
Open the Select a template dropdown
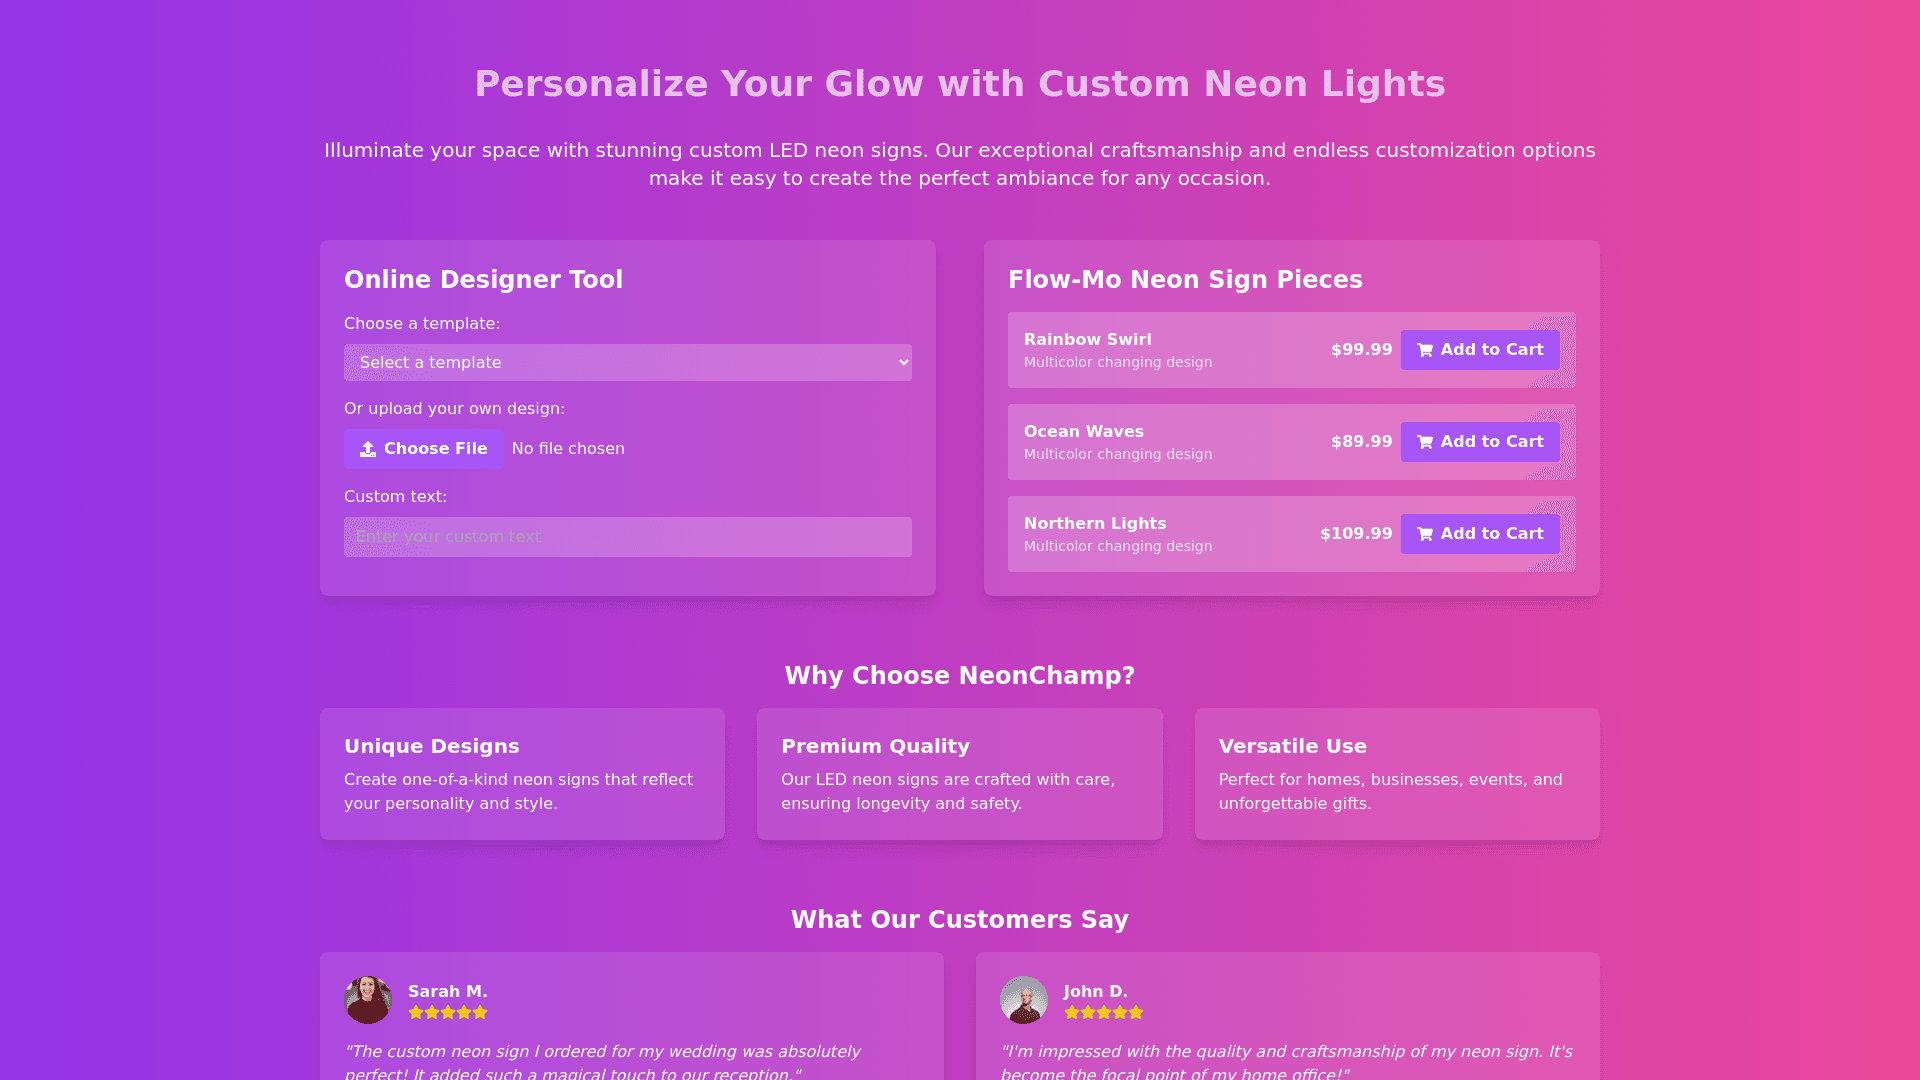click(x=627, y=363)
